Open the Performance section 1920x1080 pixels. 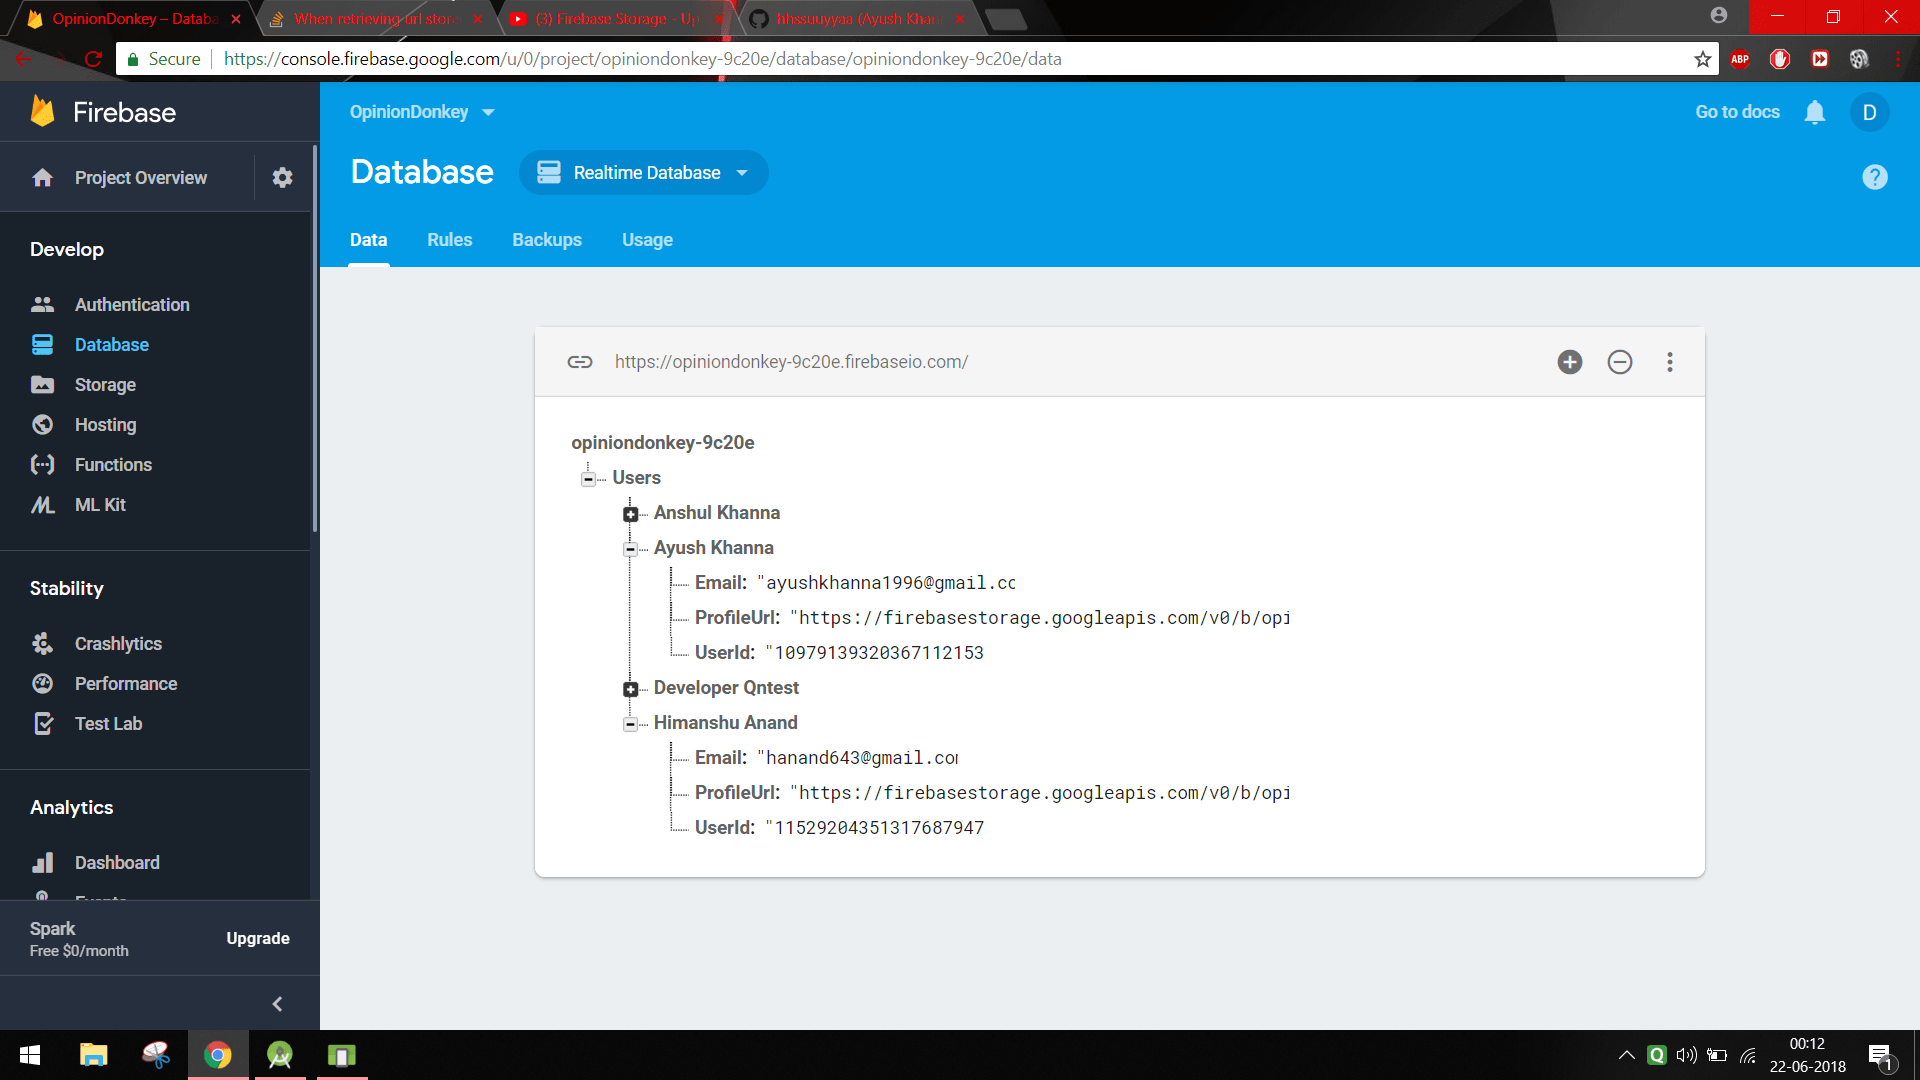[x=126, y=683]
